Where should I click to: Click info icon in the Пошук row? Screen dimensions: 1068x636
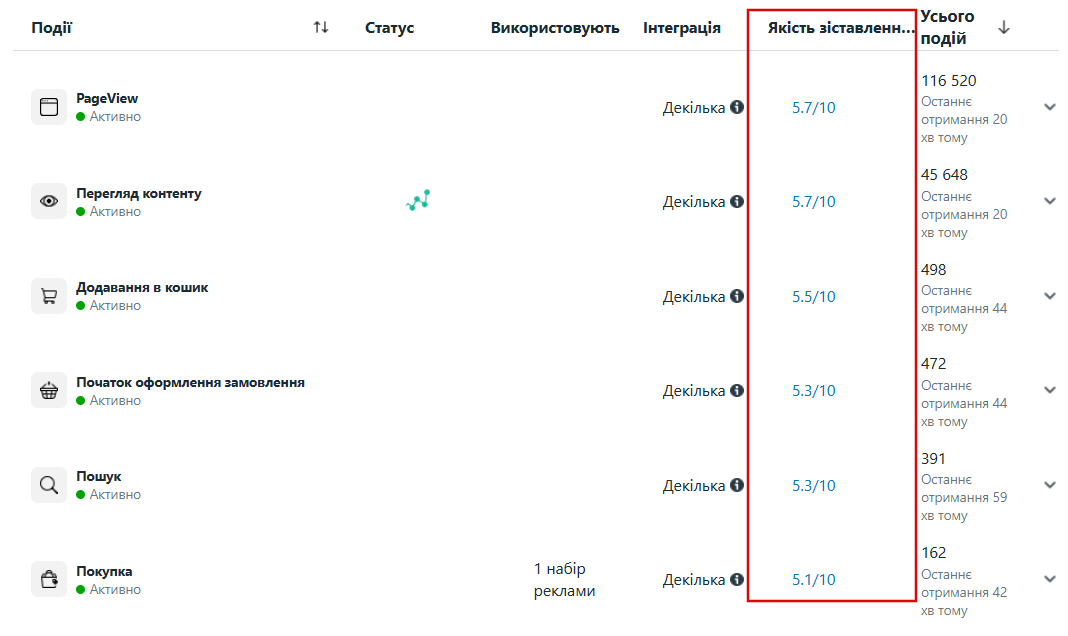click(737, 485)
